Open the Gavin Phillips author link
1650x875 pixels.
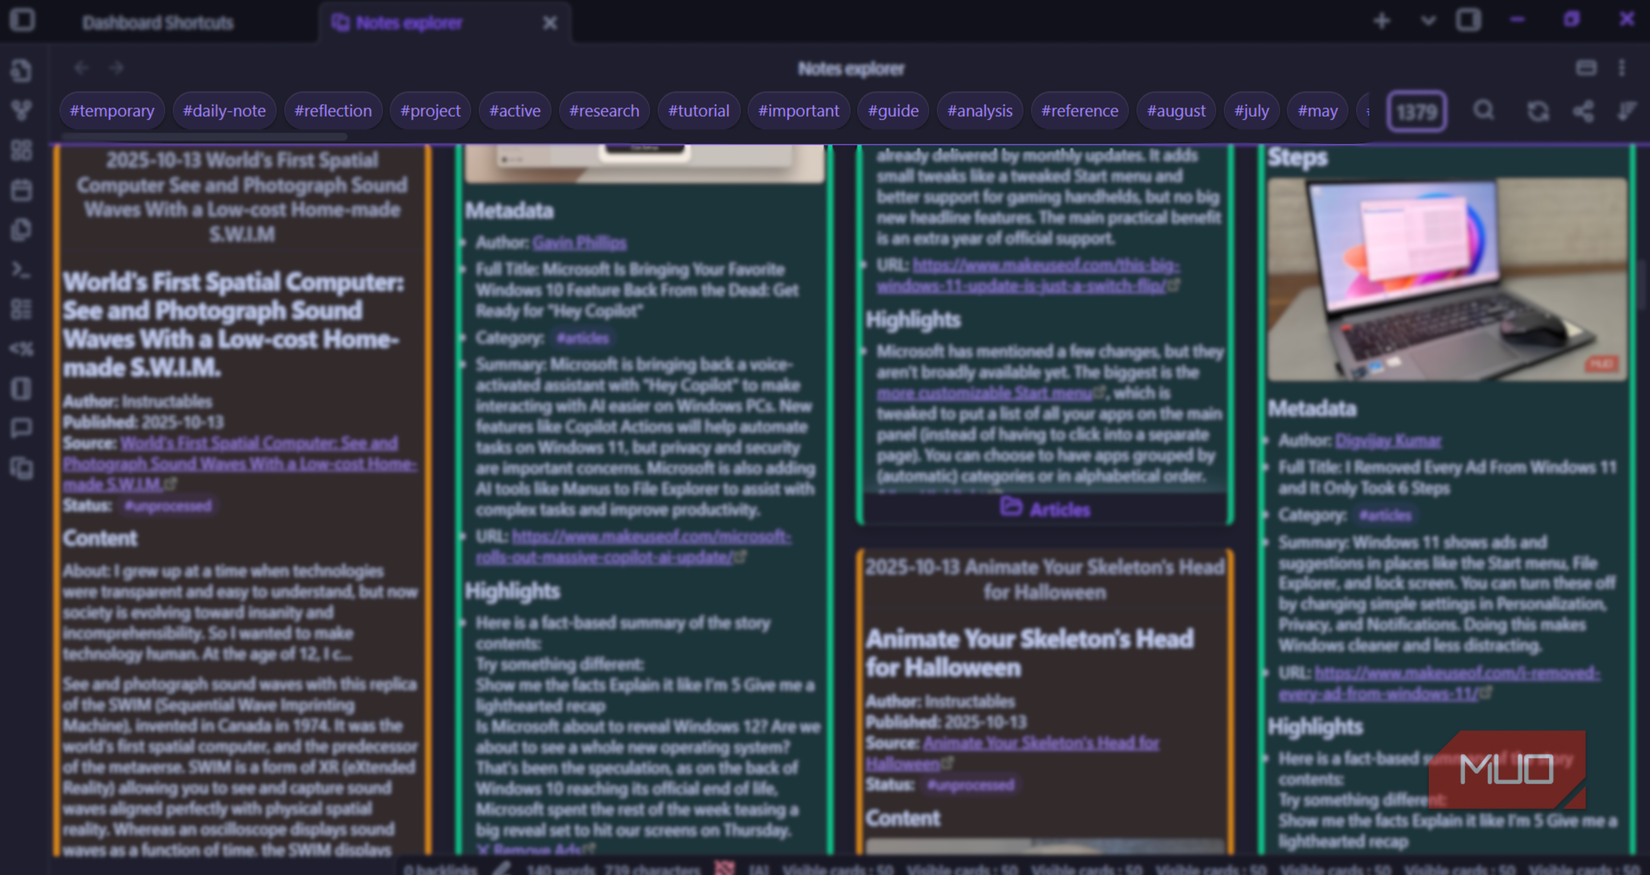pos(580,243)
